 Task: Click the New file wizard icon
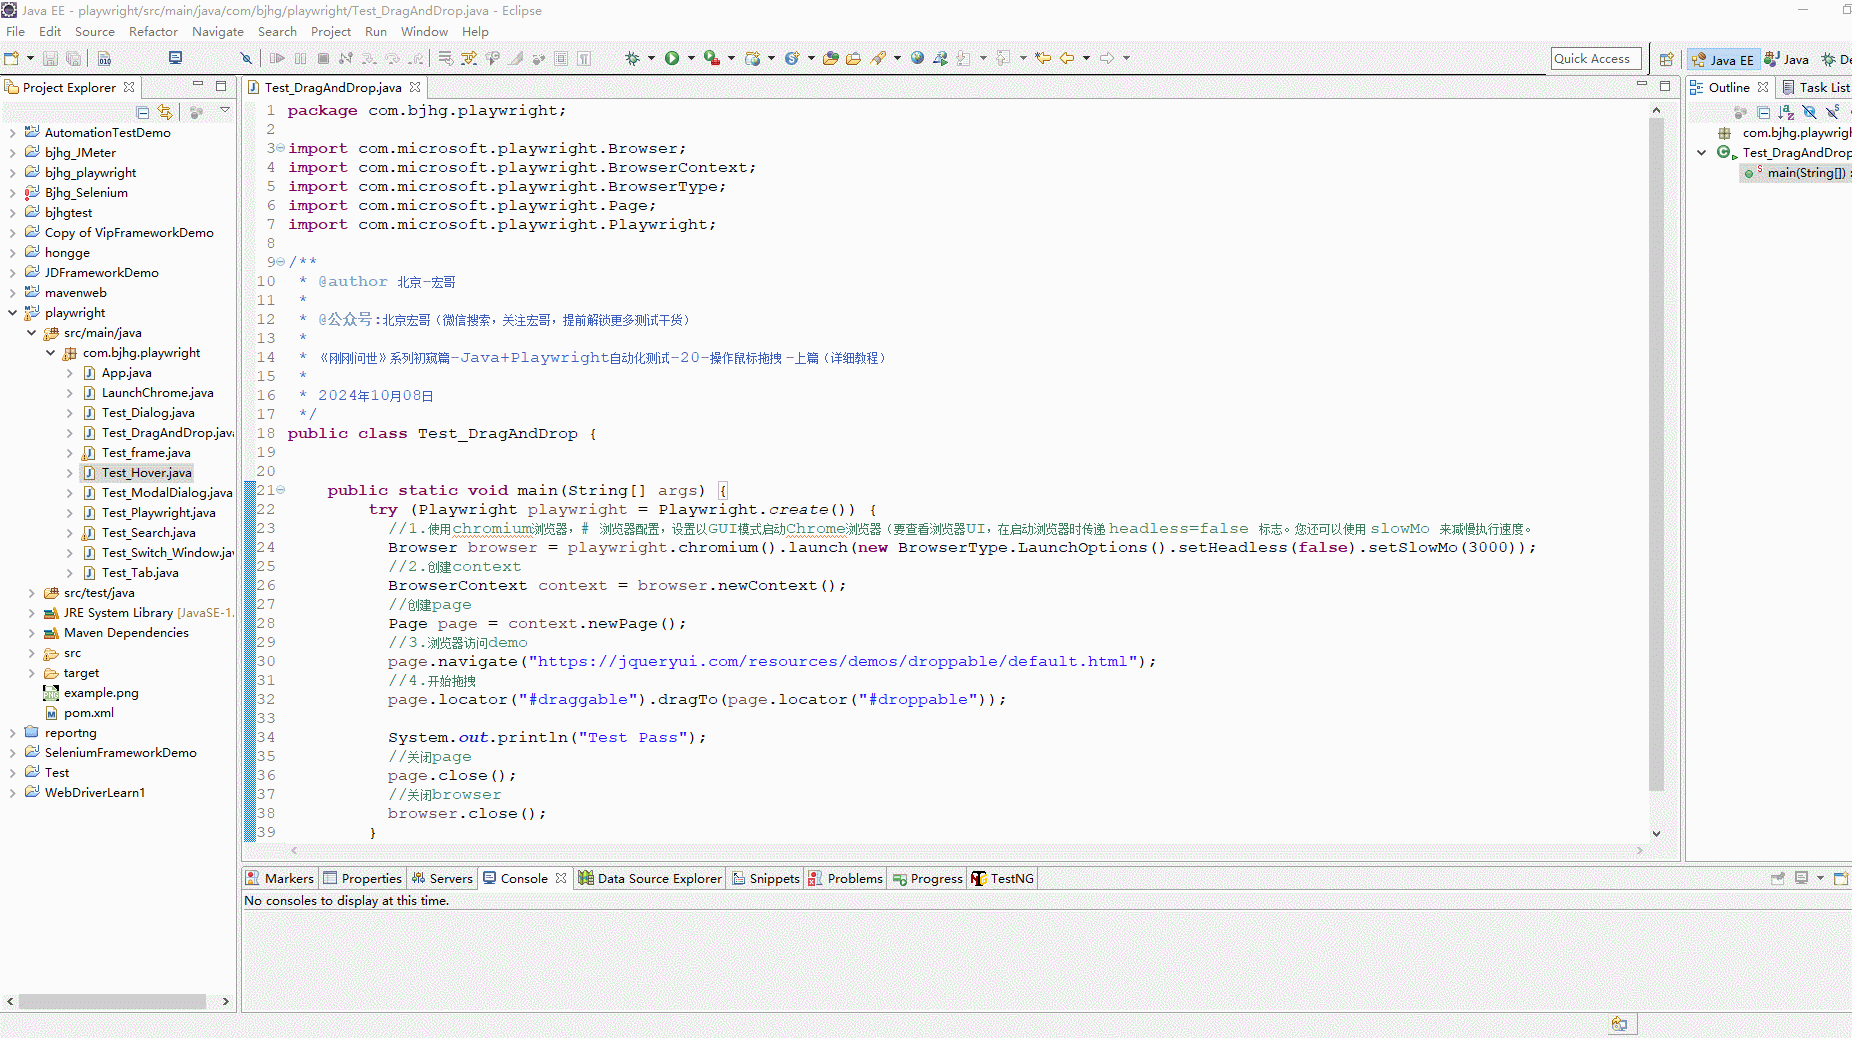12,58
